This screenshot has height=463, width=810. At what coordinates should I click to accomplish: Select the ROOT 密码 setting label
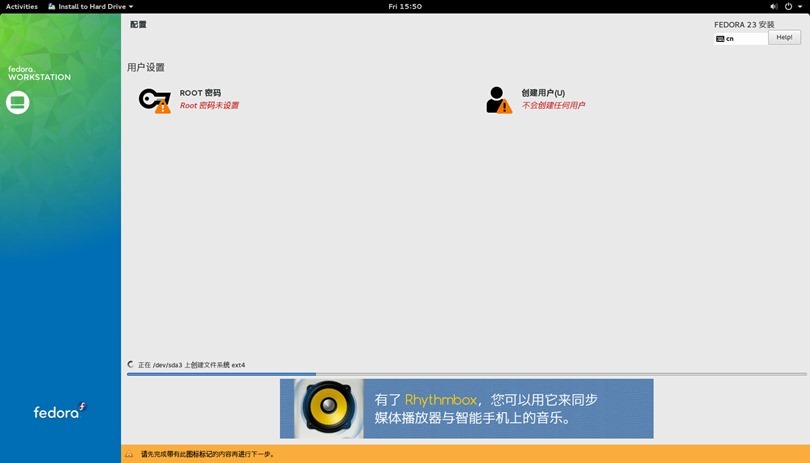(x=200, y=93)
